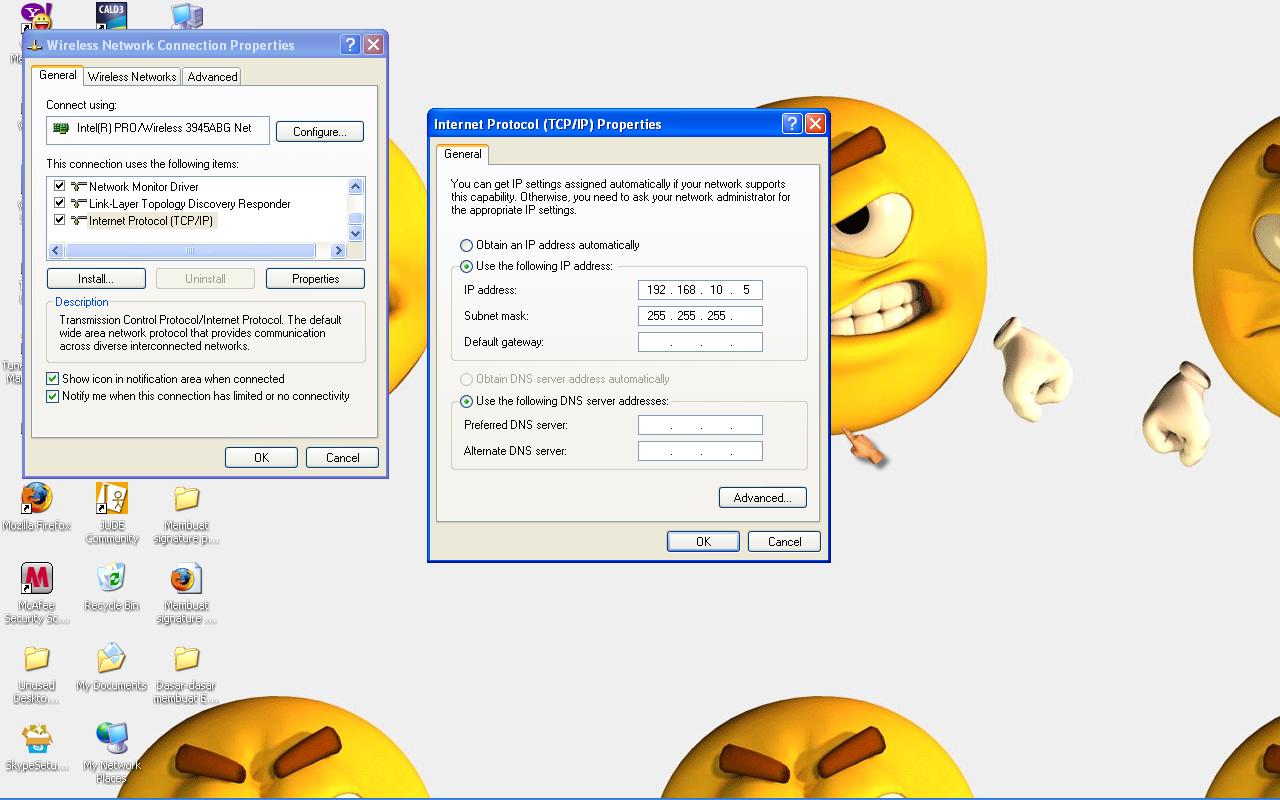Click the IP address field
Viewport: 1280px width, 800px height.
click(700, 290)
